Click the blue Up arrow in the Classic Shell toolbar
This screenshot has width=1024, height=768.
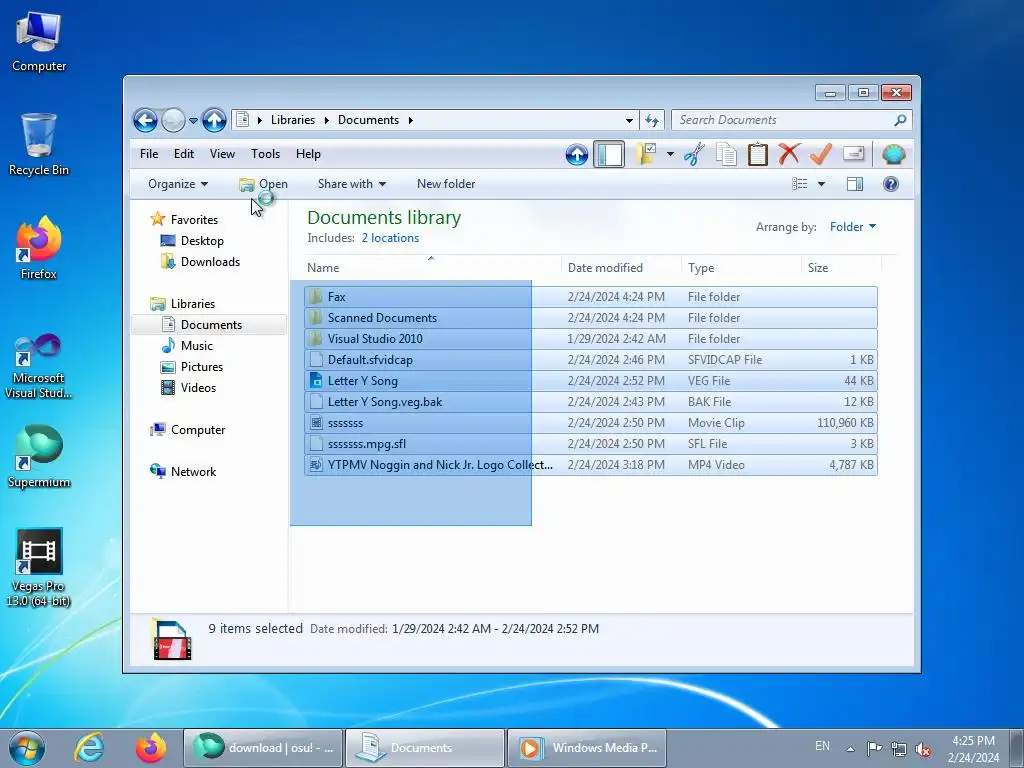coord(577,155)
